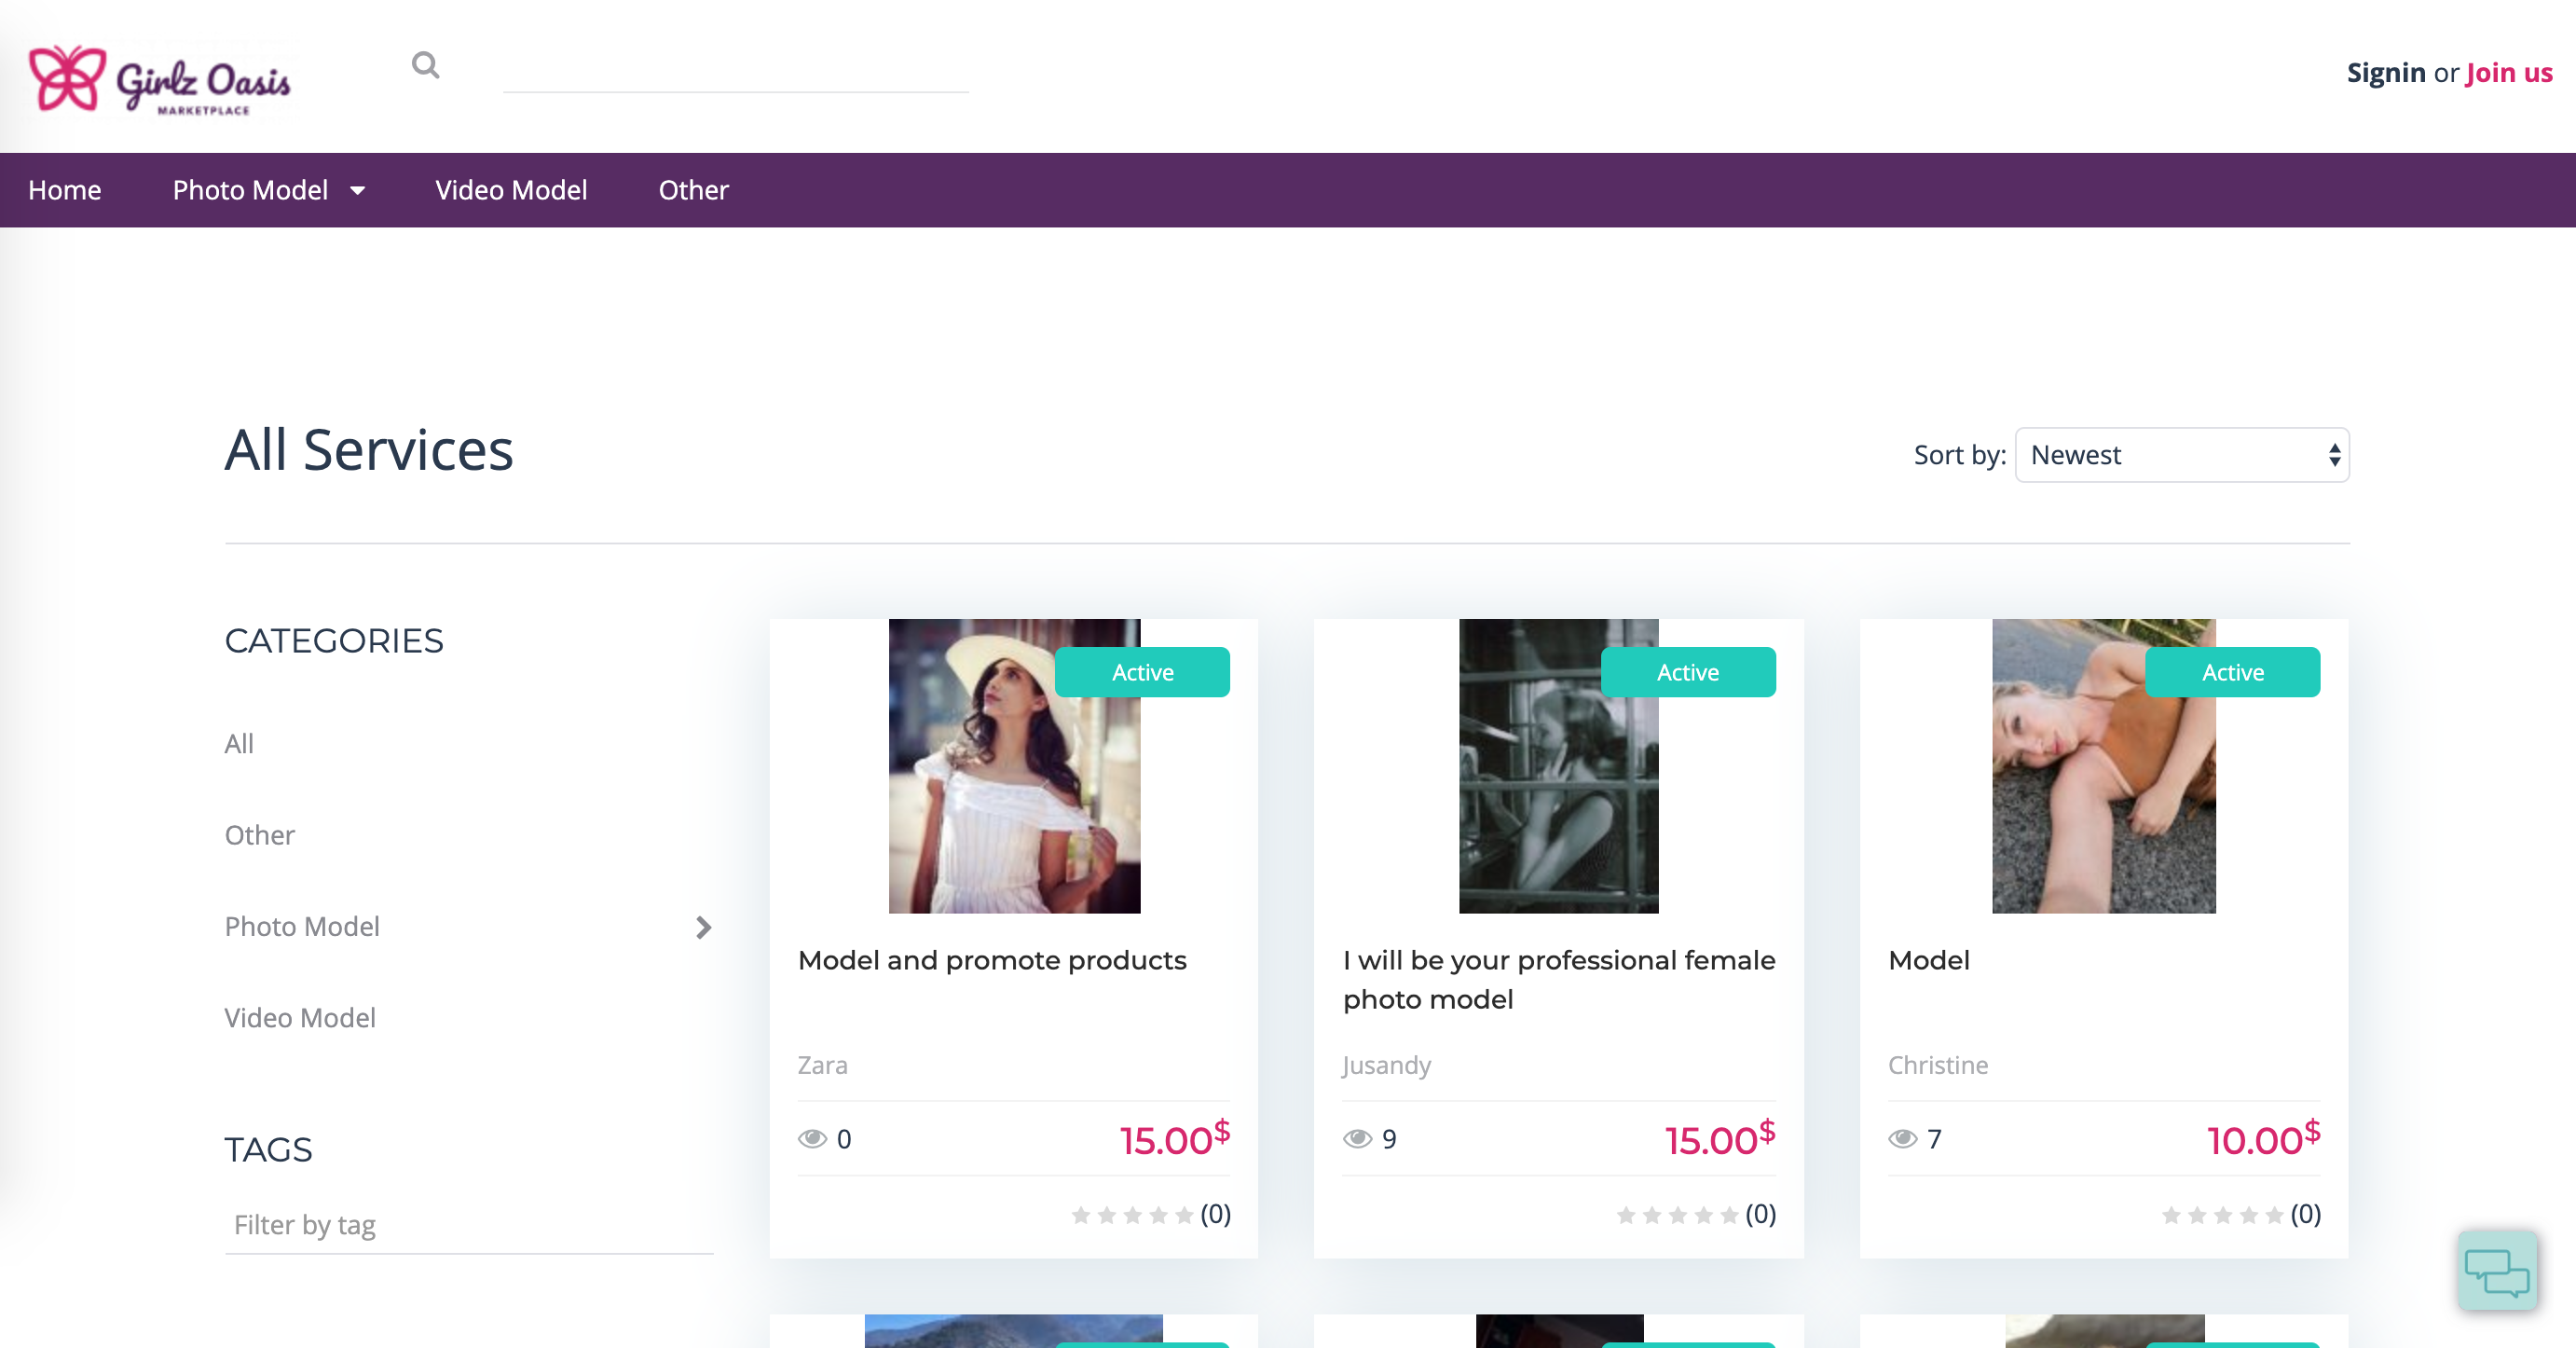The height and width of the screenshot is (1348, 2576).
Task: Expand the Photo Model navigation dropdown
Action: (x=270, y=190)
